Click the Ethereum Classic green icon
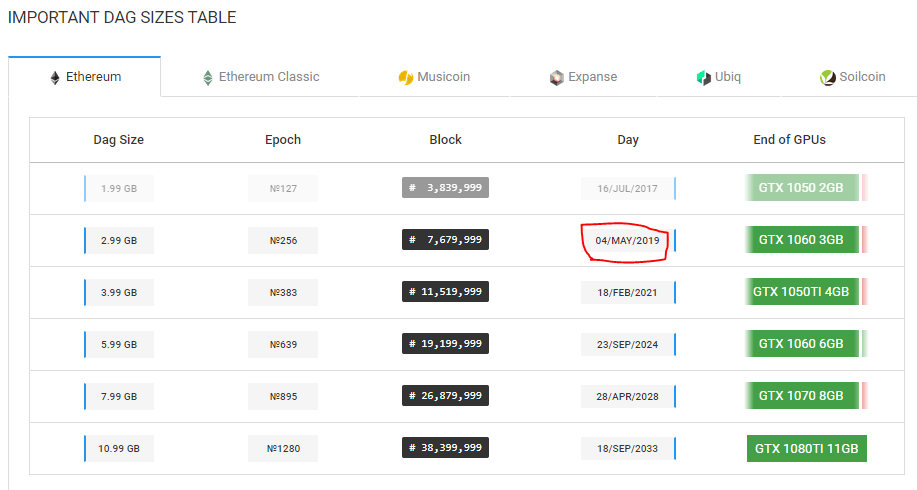The image size is (917, 490). click(208, 78)
